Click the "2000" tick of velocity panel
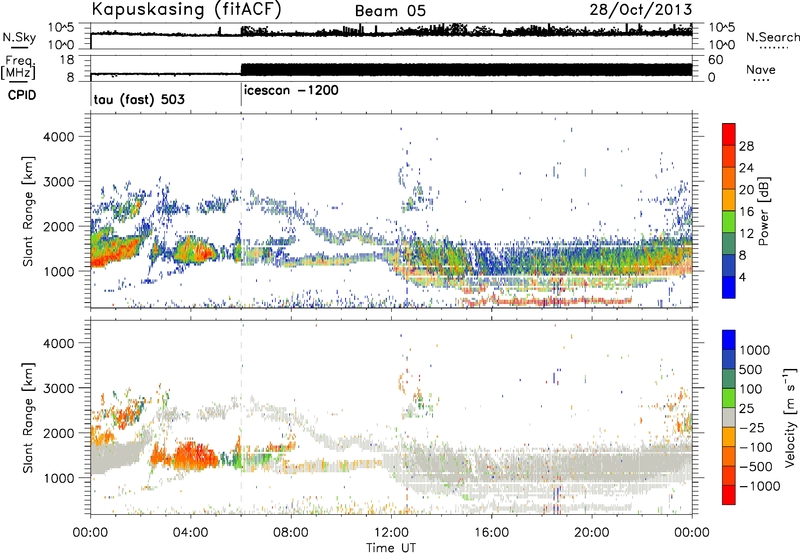 [x=58, y=433]
